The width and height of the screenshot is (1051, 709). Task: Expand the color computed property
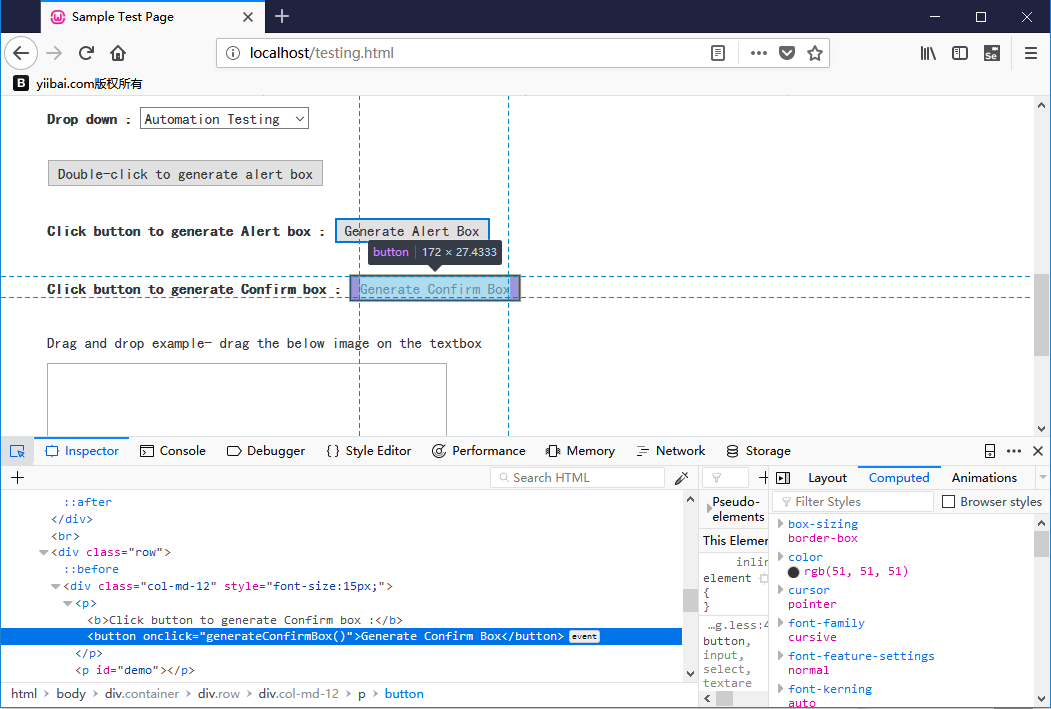click(x=780, y=556)
